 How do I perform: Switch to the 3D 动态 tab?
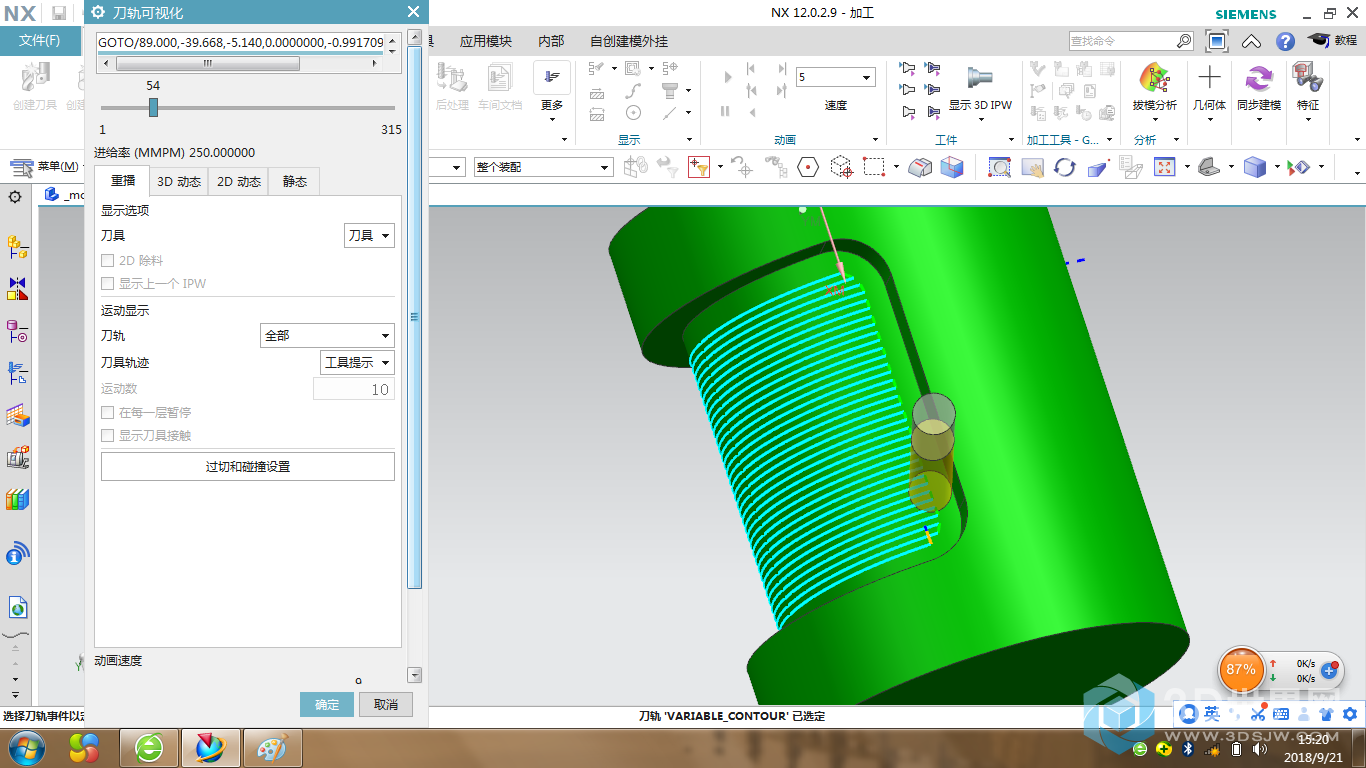click(179, 181)
